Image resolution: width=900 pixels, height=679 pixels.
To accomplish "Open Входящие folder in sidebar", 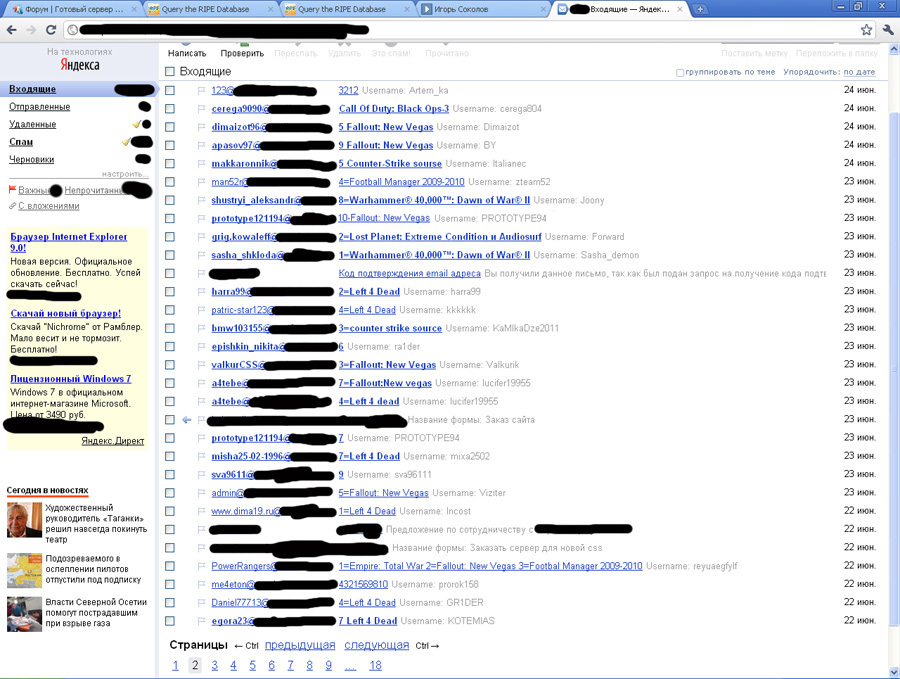I will (x=32, y=89).
